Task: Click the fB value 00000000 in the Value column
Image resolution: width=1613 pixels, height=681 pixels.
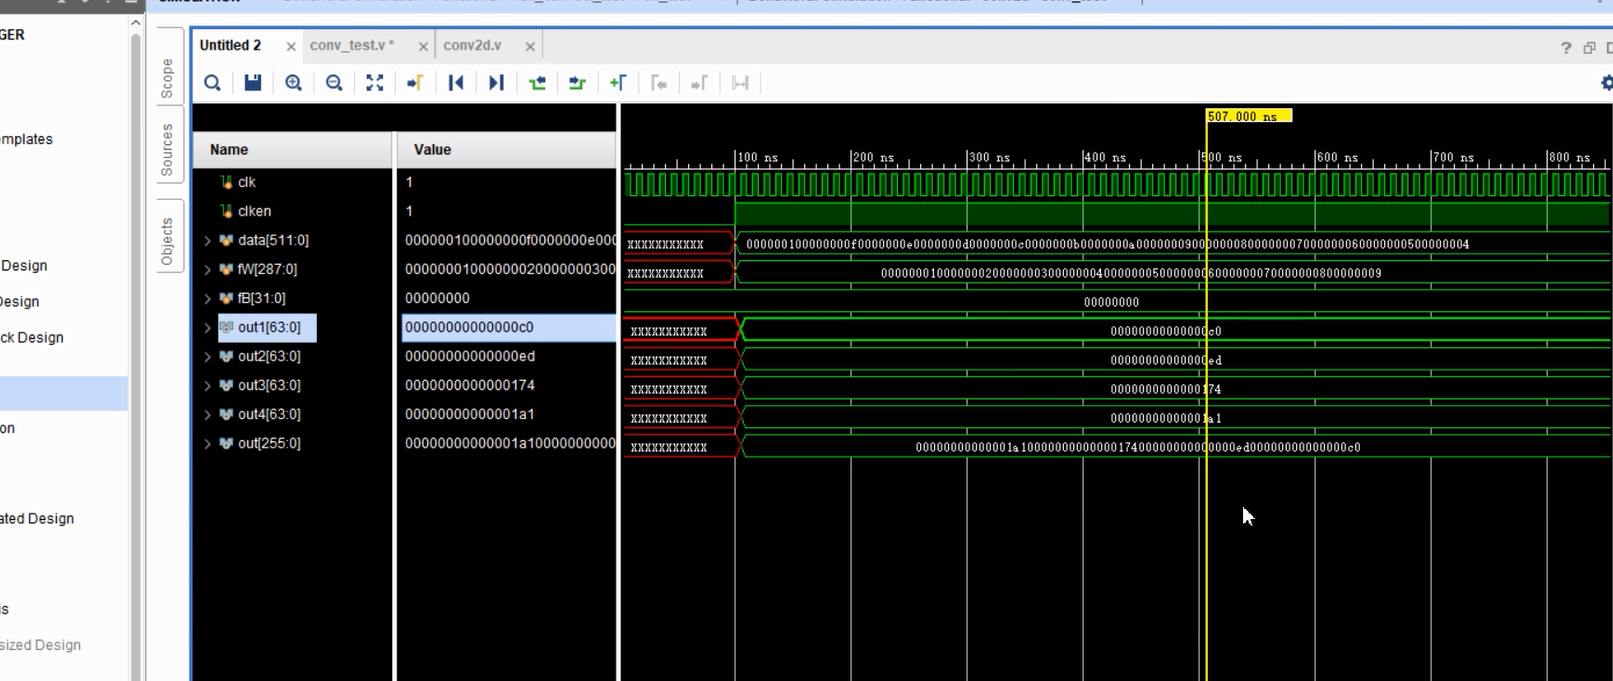Action: click(437, 298)
